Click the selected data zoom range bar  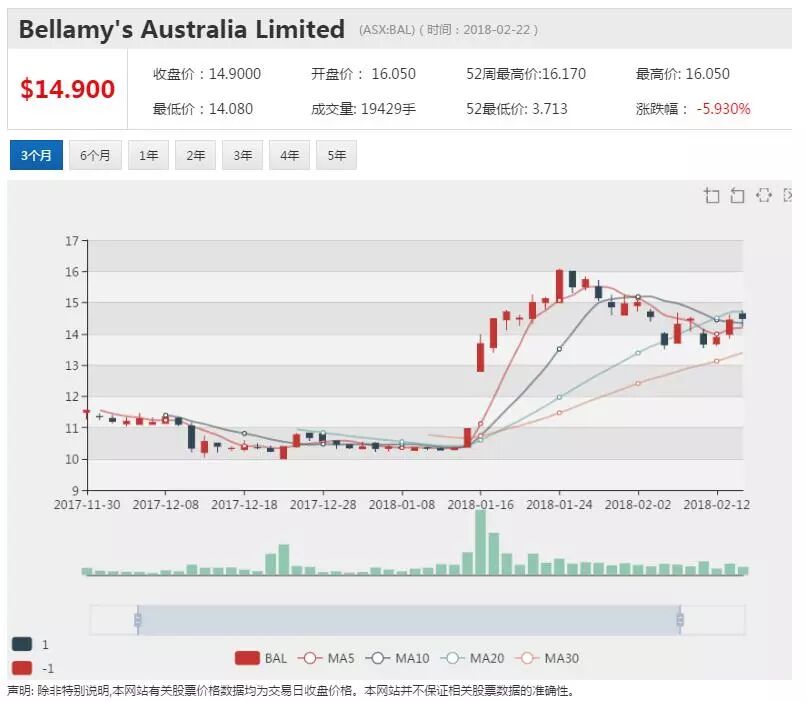(409, 620)
